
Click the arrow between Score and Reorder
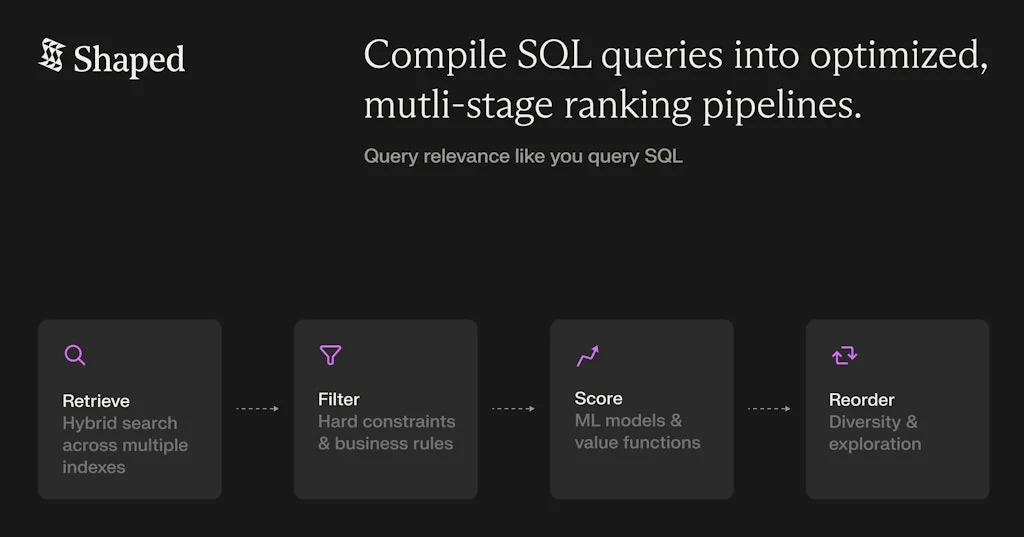(769, 408)
